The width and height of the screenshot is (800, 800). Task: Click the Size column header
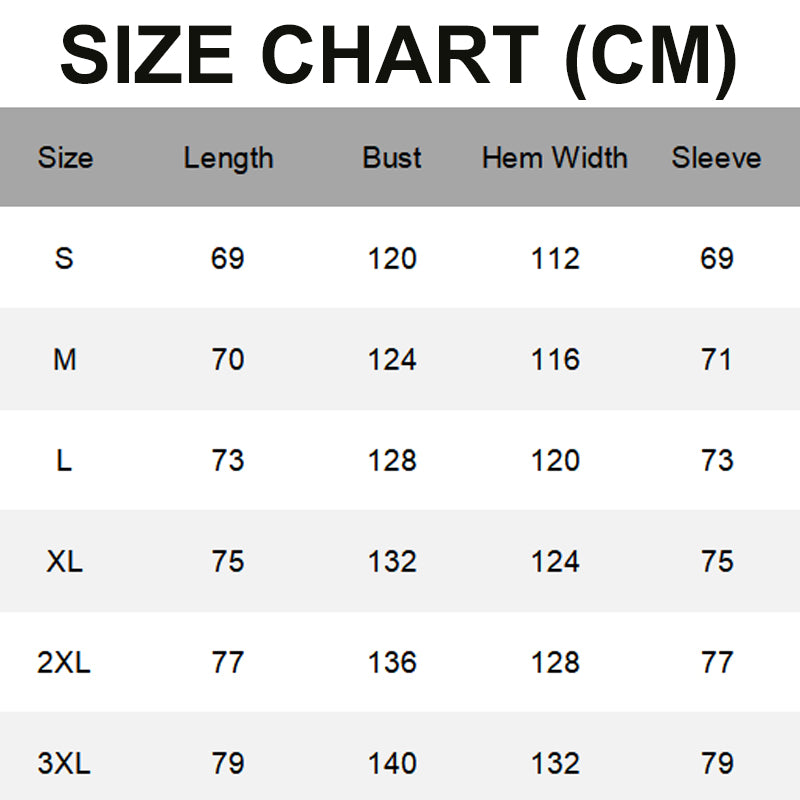point(65,158)
